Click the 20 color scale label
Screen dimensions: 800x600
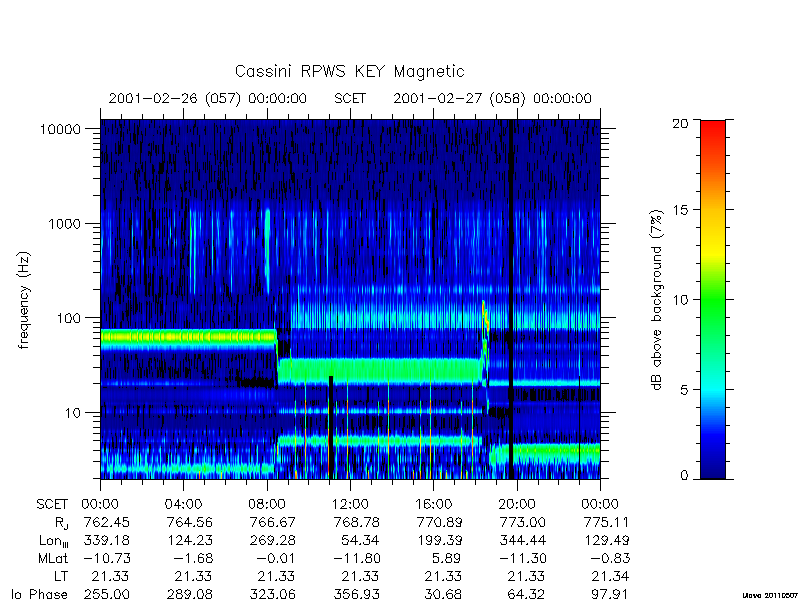click(x=681, y=123)
